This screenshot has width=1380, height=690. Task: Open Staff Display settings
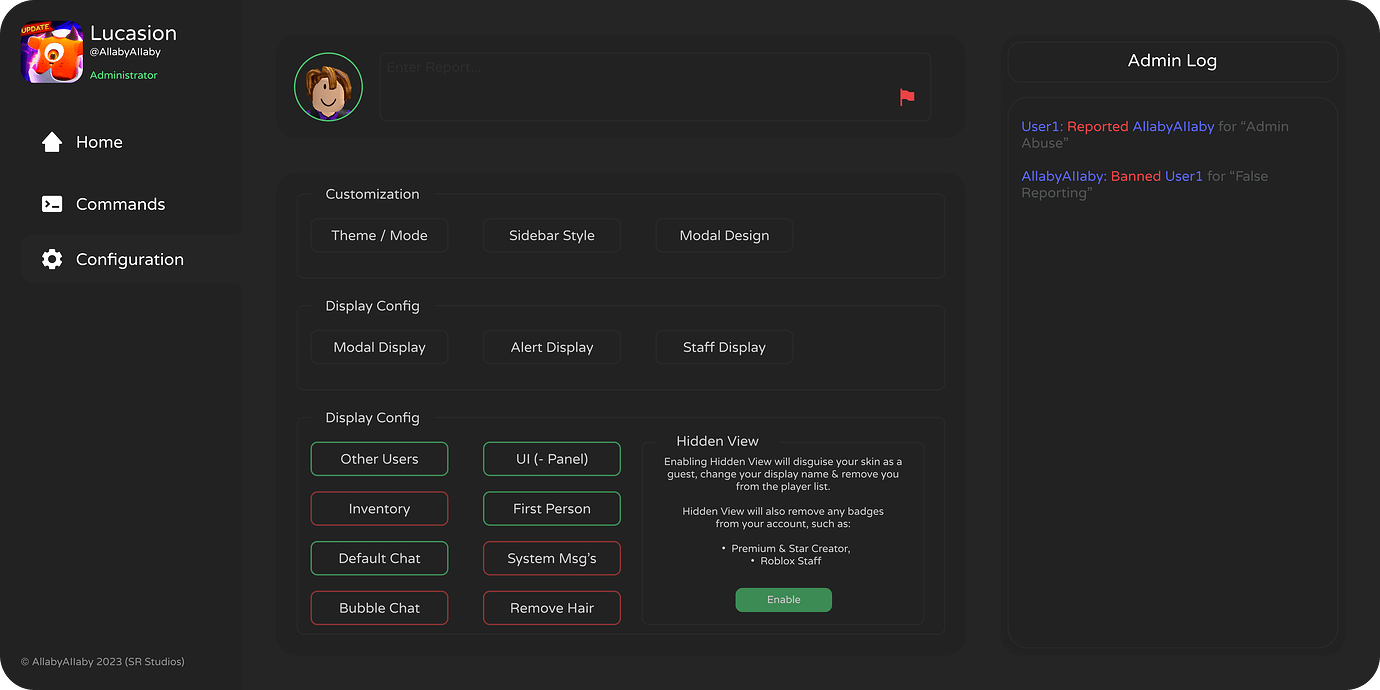(725, 347)
